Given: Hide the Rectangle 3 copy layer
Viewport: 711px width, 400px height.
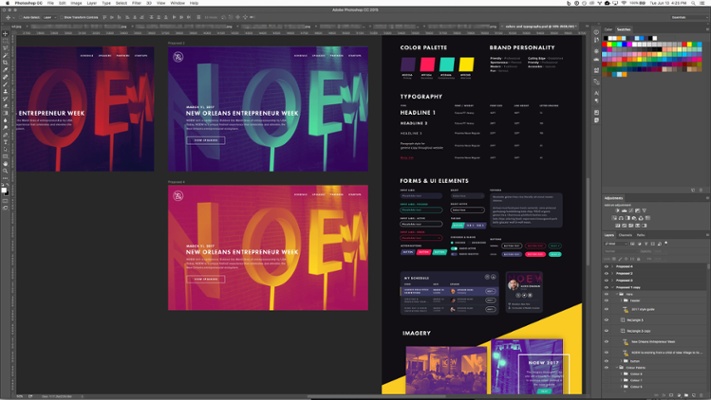Looking at the screenshot, I should pyautogui.click(x=607, y=331).
